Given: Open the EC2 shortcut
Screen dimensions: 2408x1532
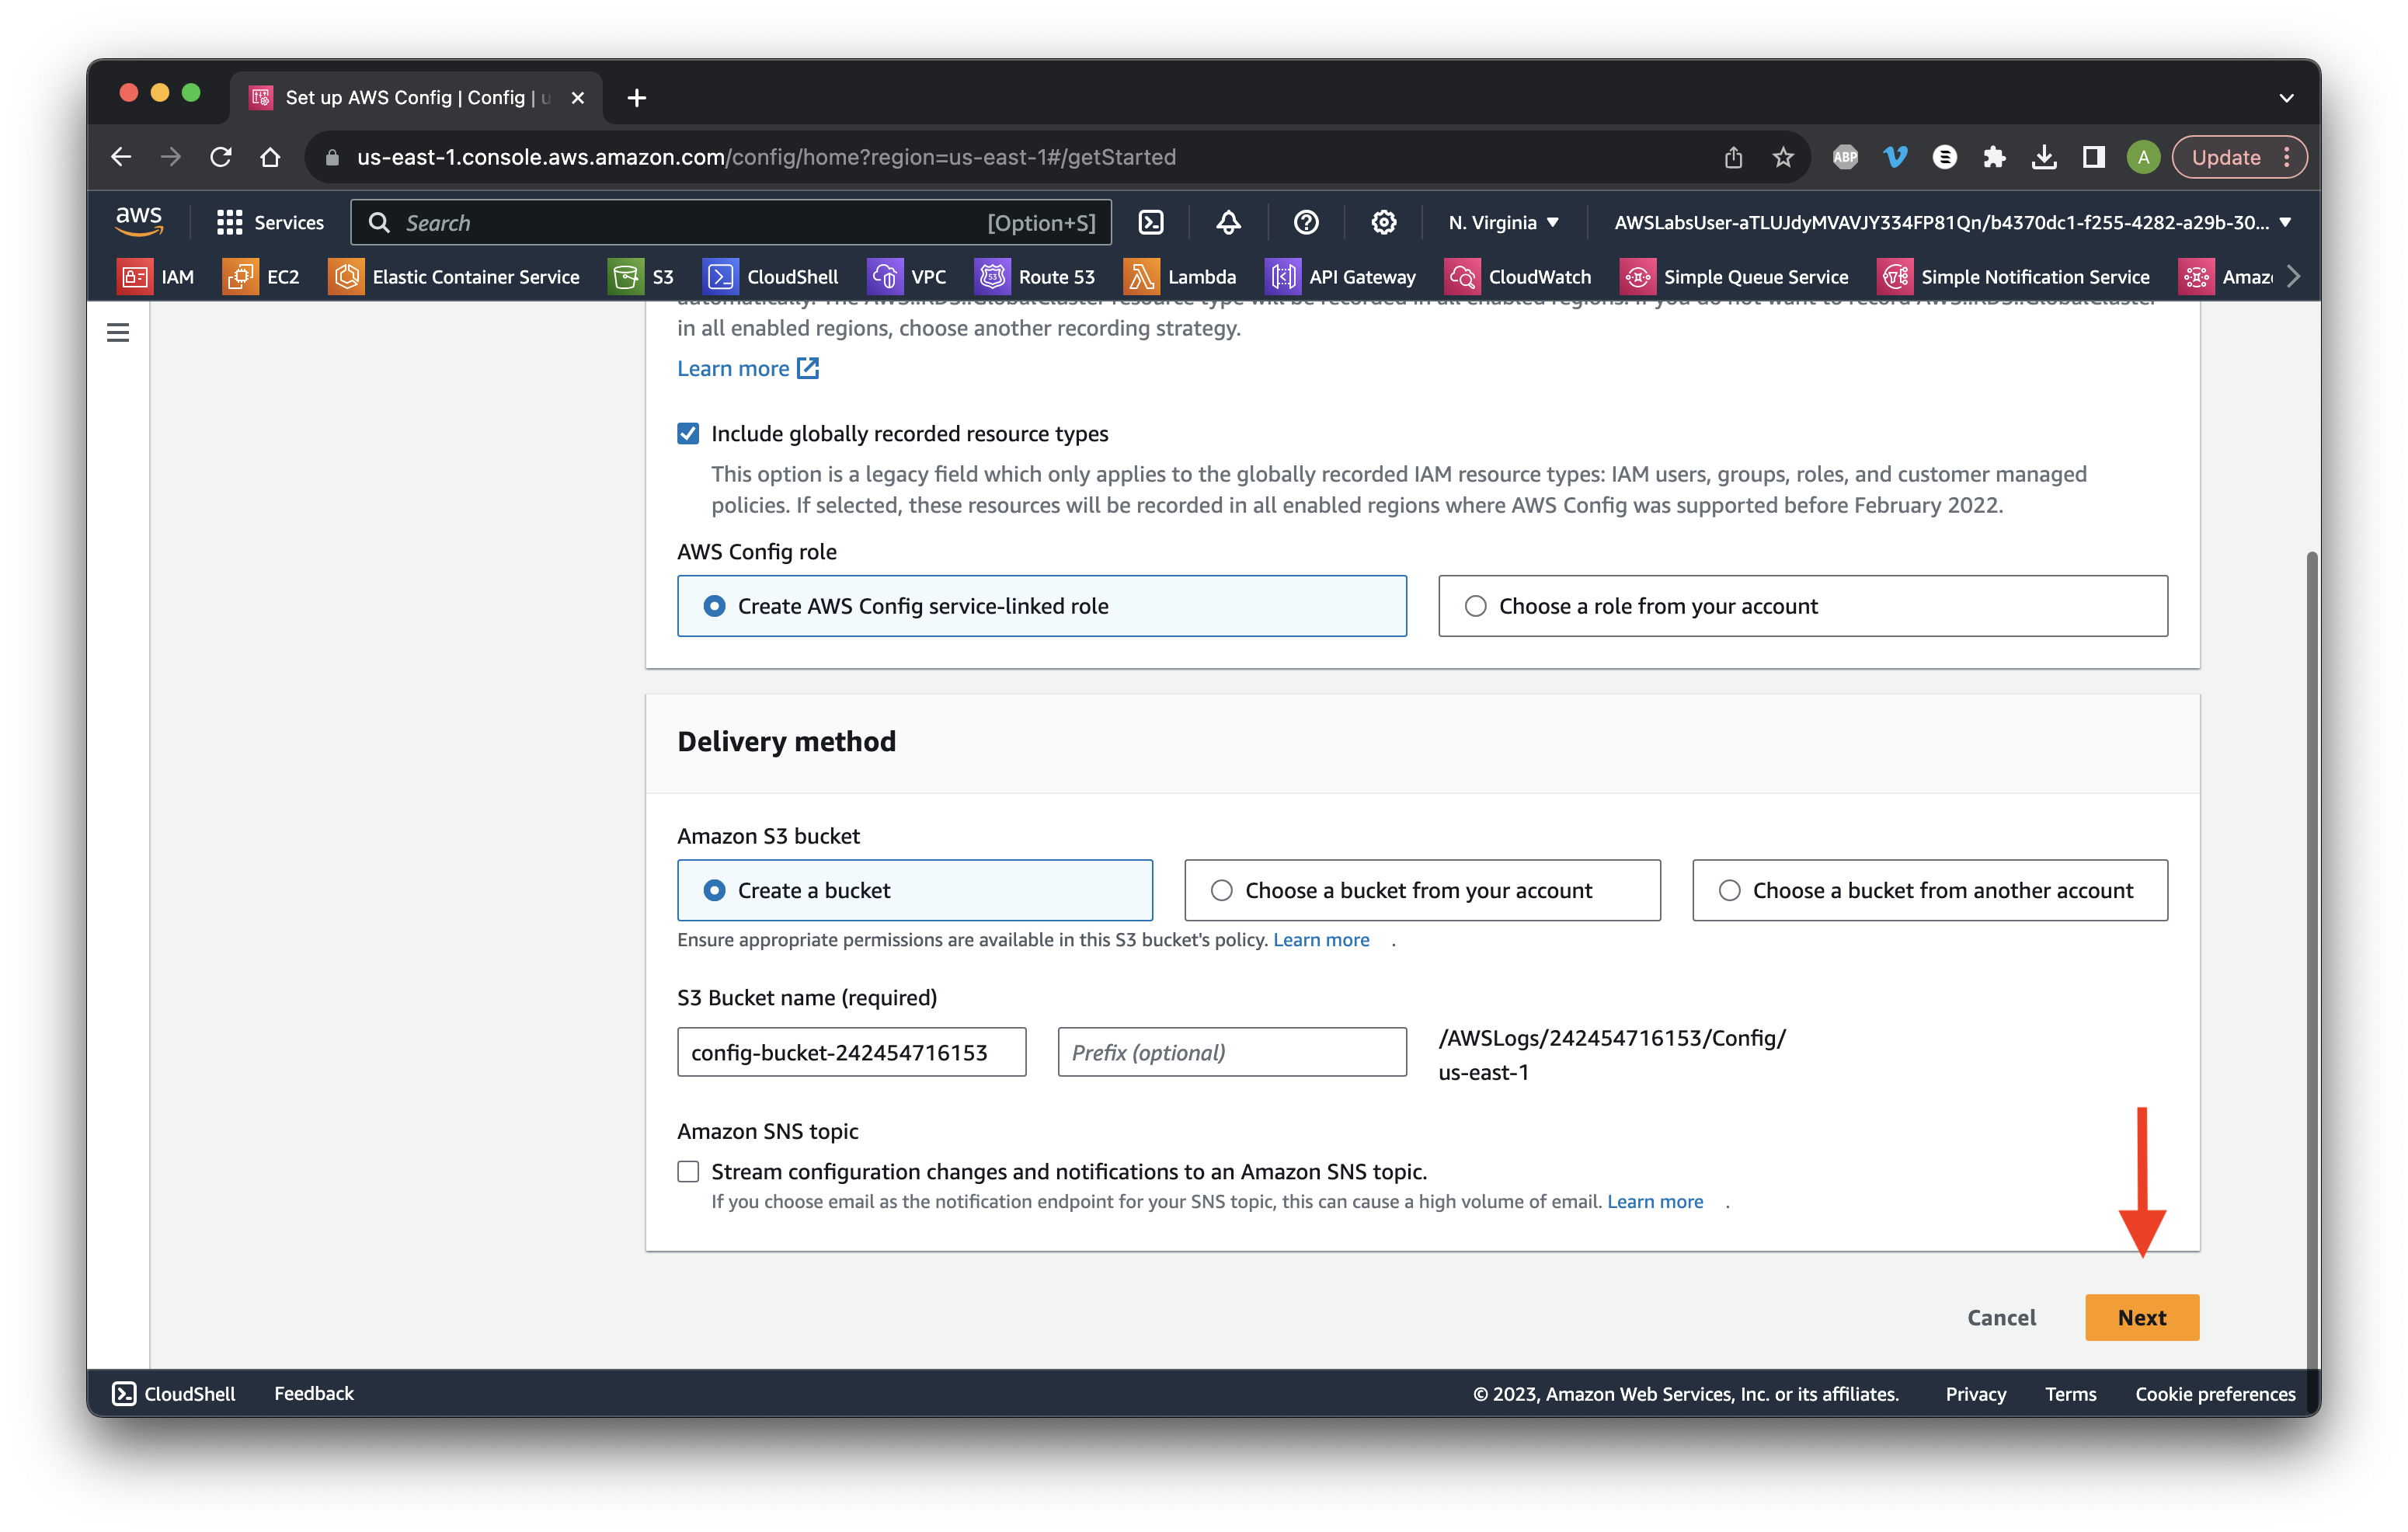Looking at the screenshot, I should coord(261,277).
